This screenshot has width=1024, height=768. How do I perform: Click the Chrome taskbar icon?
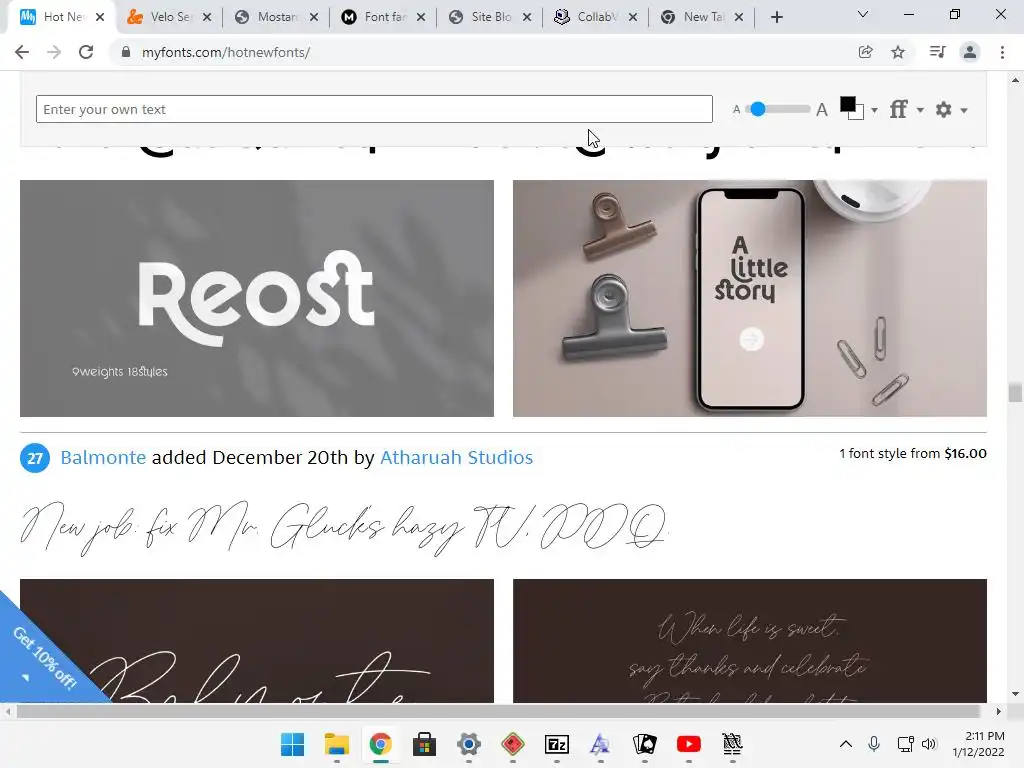(x=381, y=744)
